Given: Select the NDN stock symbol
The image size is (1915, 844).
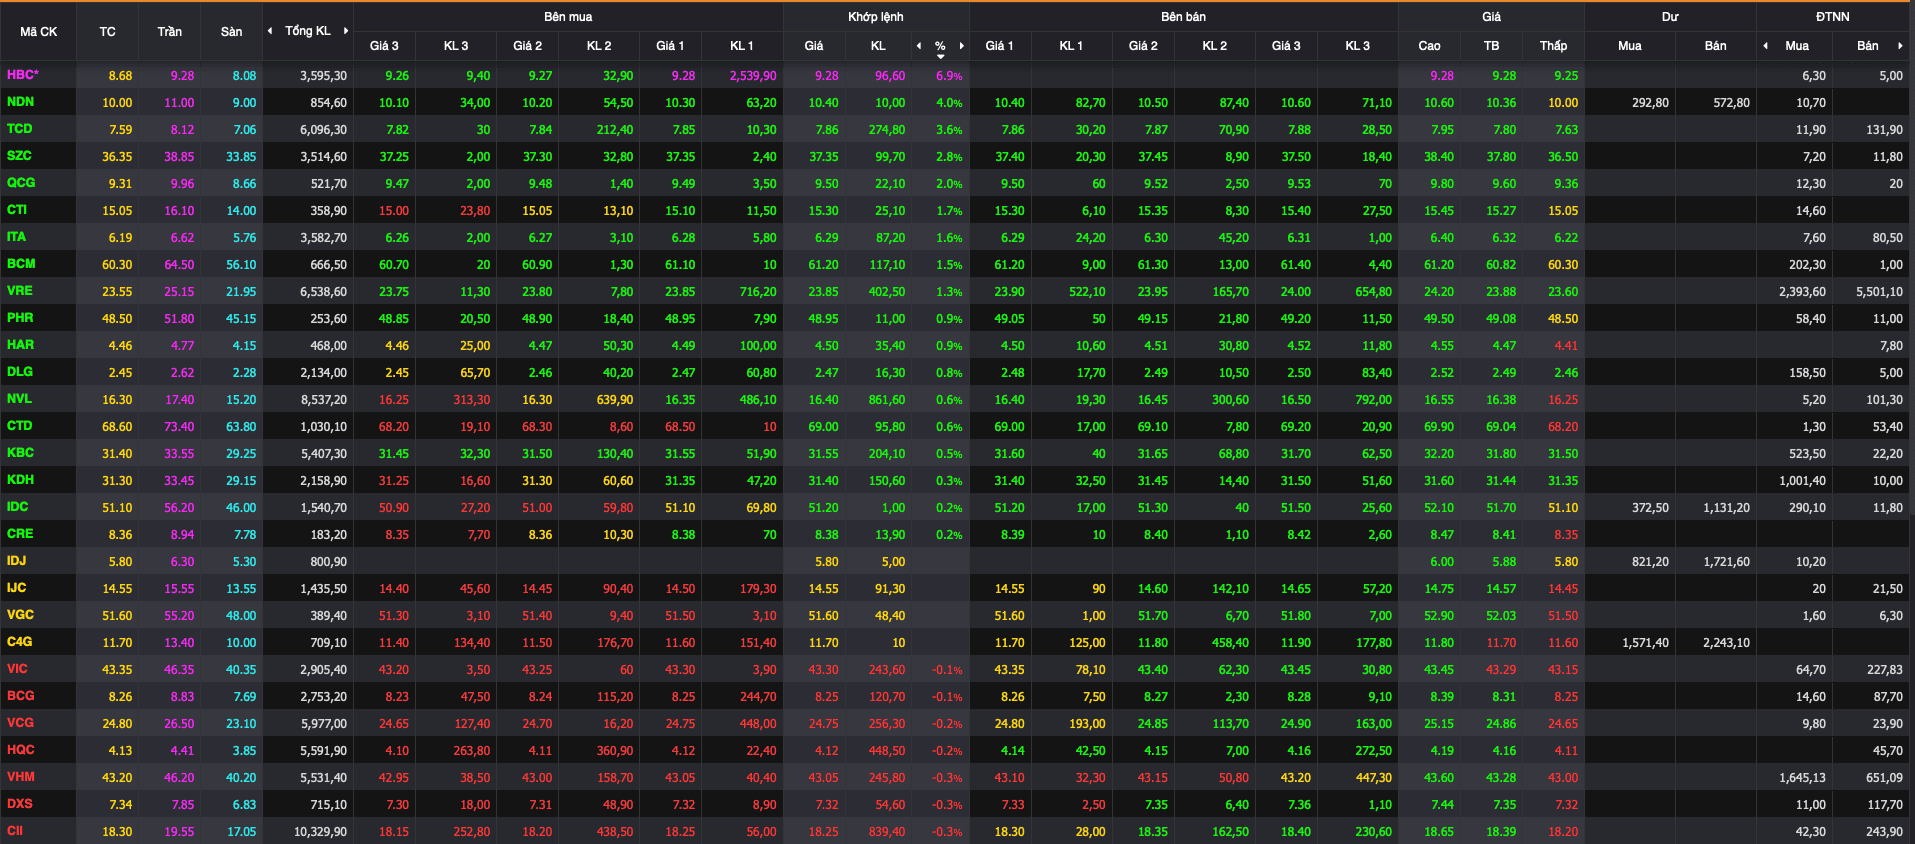Looking at the screenshot, I should 20,102.
